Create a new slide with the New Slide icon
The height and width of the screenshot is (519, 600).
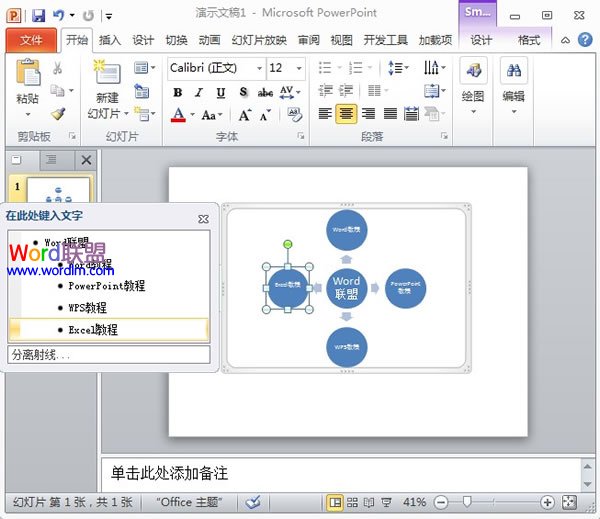tap(107, 72)
